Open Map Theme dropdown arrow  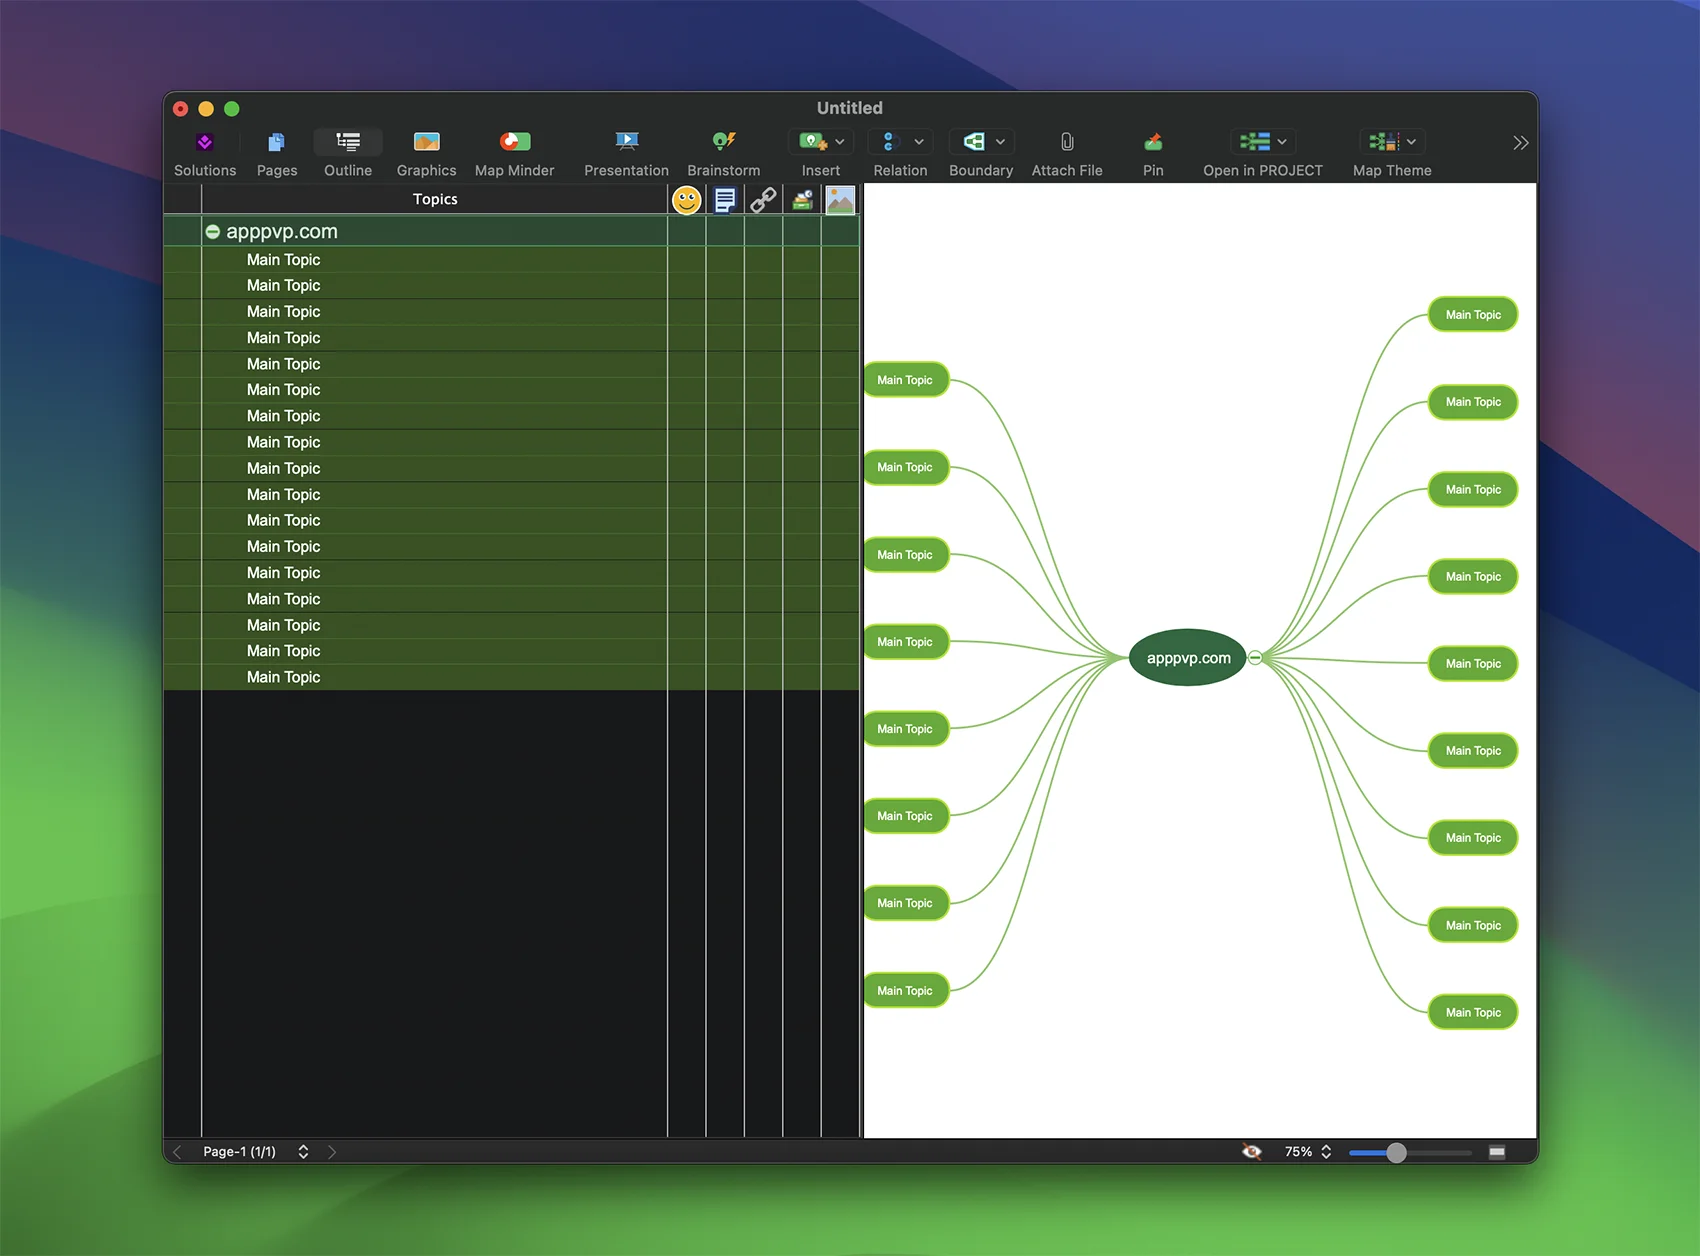(1411, 142)
